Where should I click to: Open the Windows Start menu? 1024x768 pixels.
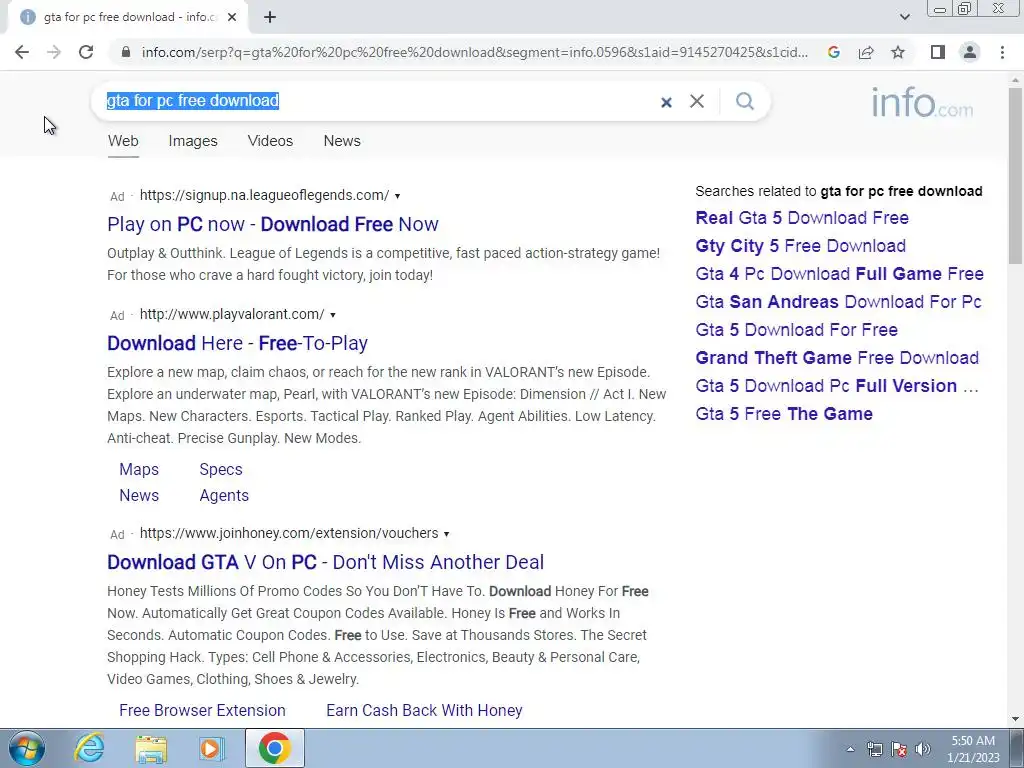27,748
